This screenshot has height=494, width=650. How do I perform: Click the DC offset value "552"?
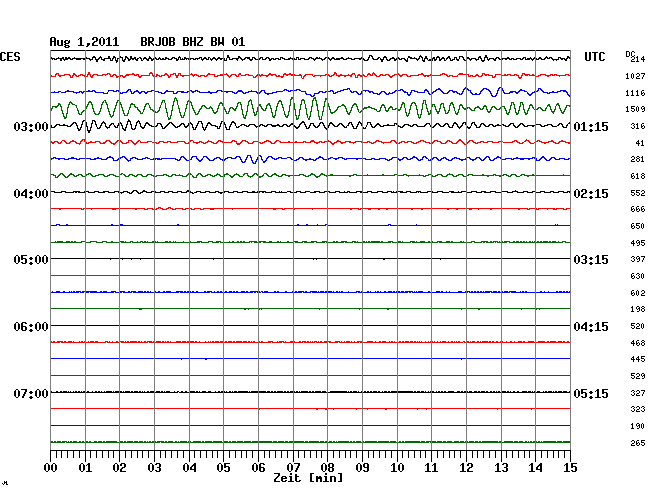[638, 193]
